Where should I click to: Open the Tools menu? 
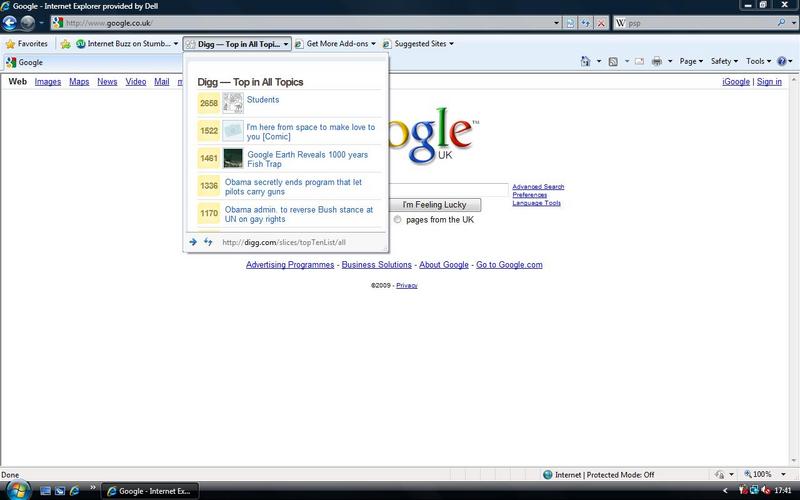pos(758,61)
